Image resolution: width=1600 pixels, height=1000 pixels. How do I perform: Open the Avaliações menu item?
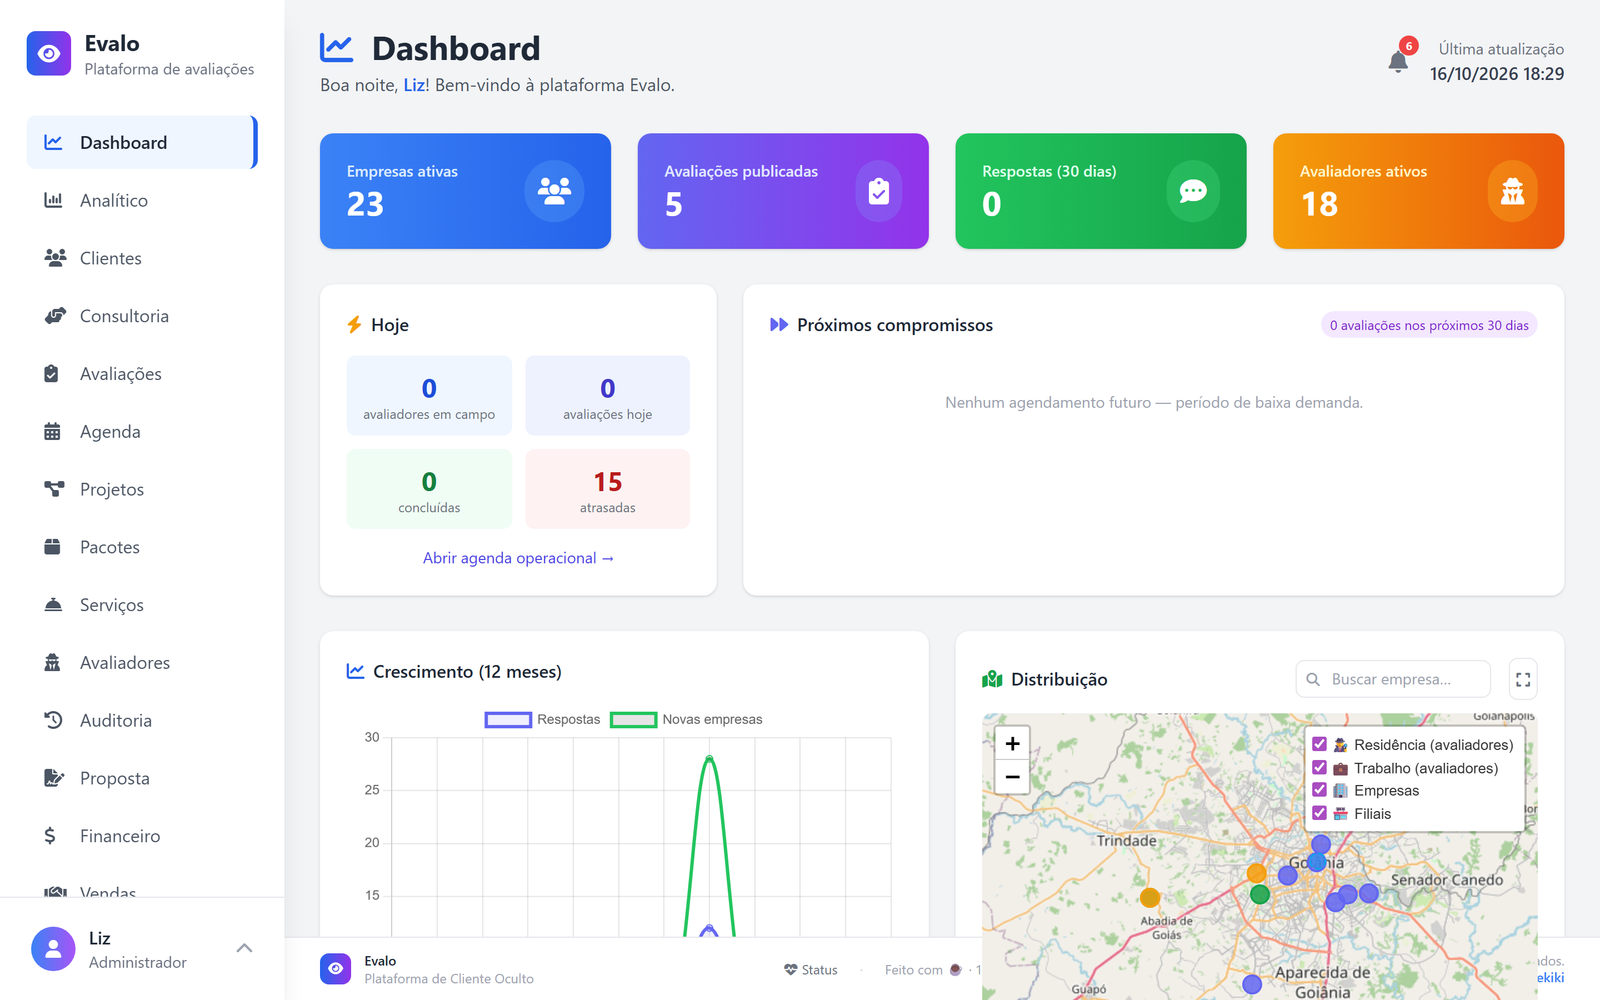(142, 374)
